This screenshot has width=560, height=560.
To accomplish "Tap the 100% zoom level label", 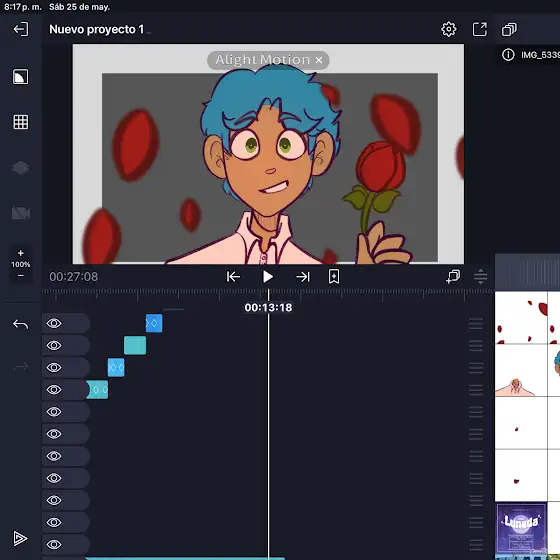I will tap(21, 264).
